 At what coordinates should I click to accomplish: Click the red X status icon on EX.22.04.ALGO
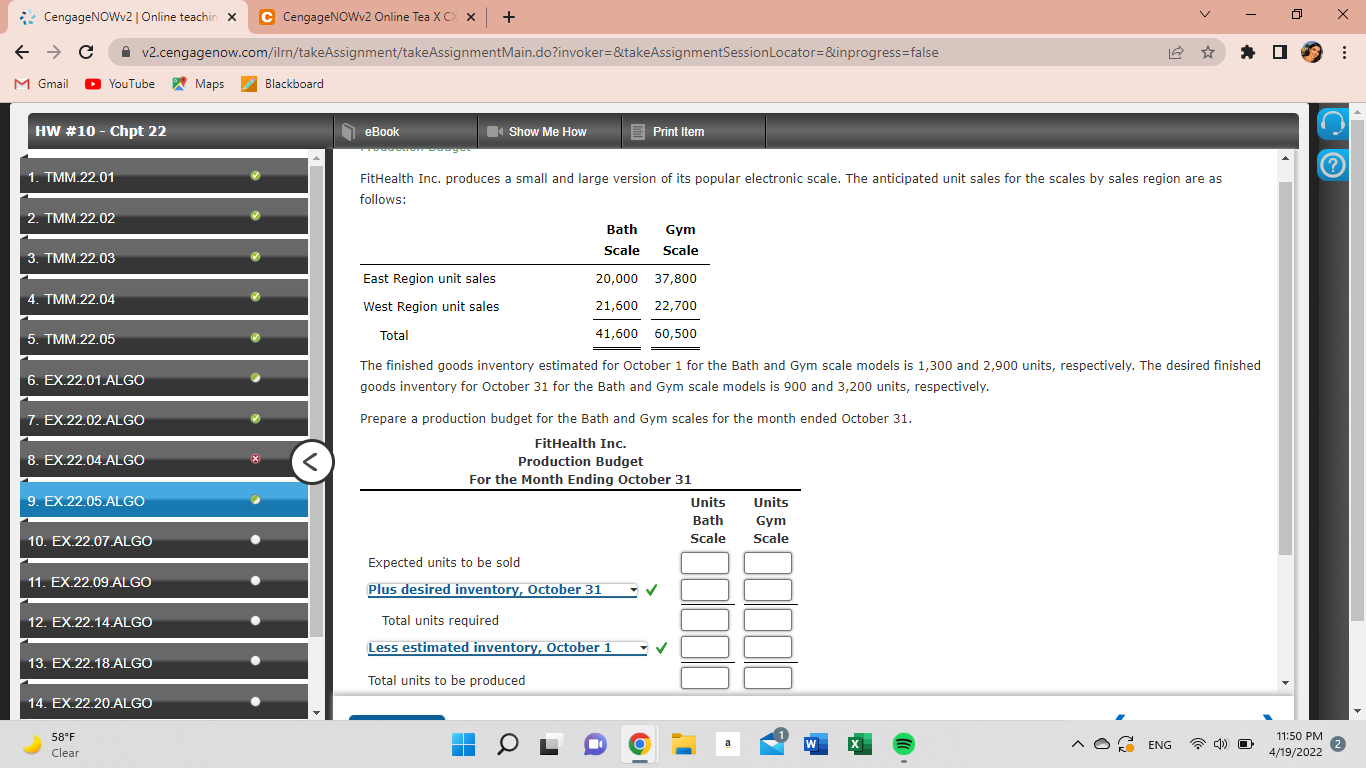tap(257, 459)
